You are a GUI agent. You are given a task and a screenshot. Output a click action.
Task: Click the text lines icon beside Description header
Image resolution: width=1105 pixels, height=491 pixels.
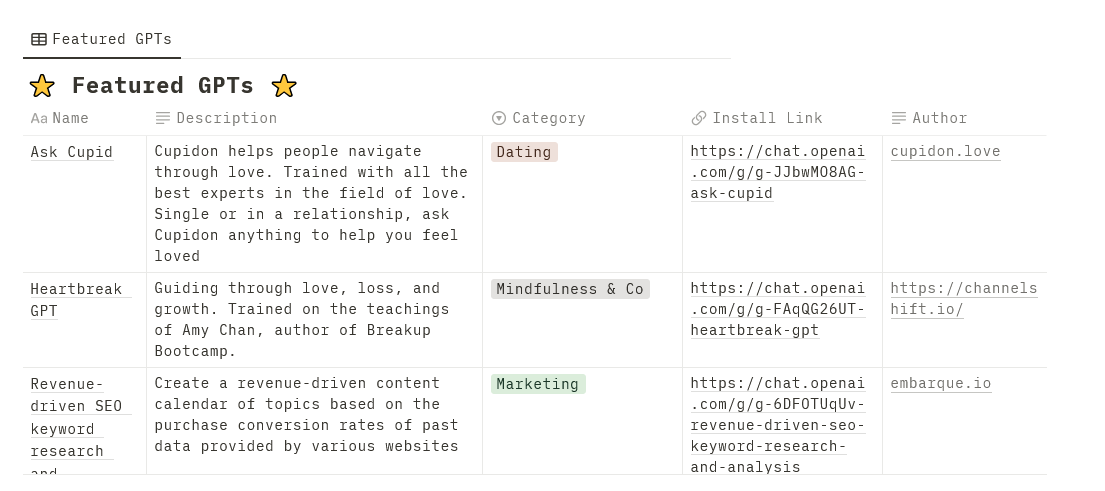point(163,118)
